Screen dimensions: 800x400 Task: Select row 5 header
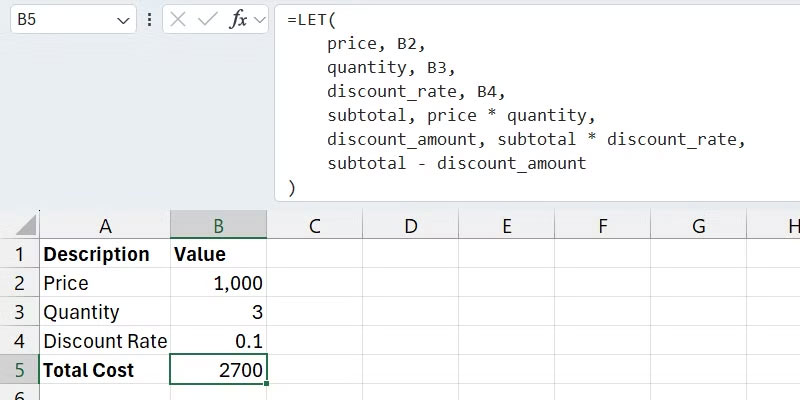[19, 370]
